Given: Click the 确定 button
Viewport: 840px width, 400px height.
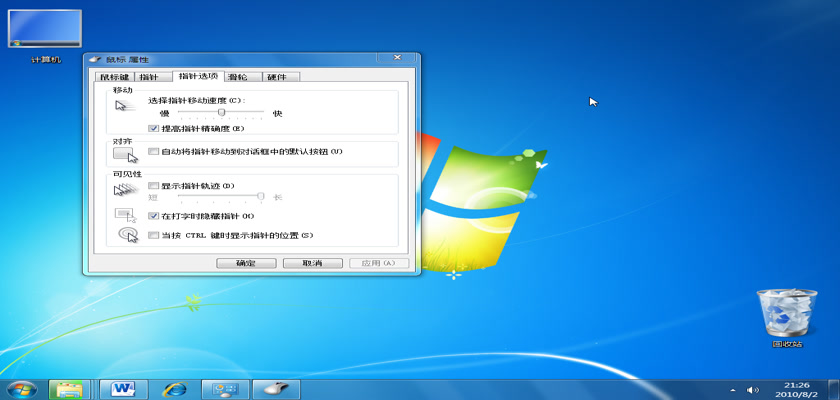Looking at the screenshot, I should (245, 263).
